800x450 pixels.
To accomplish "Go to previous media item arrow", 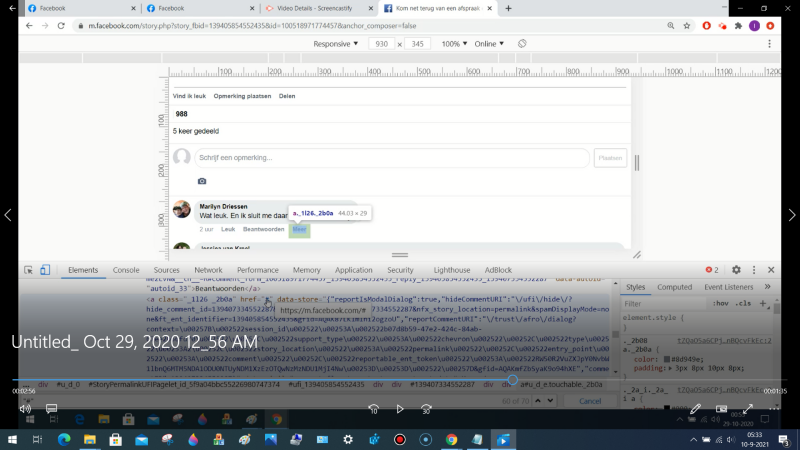I will [8, 215].
